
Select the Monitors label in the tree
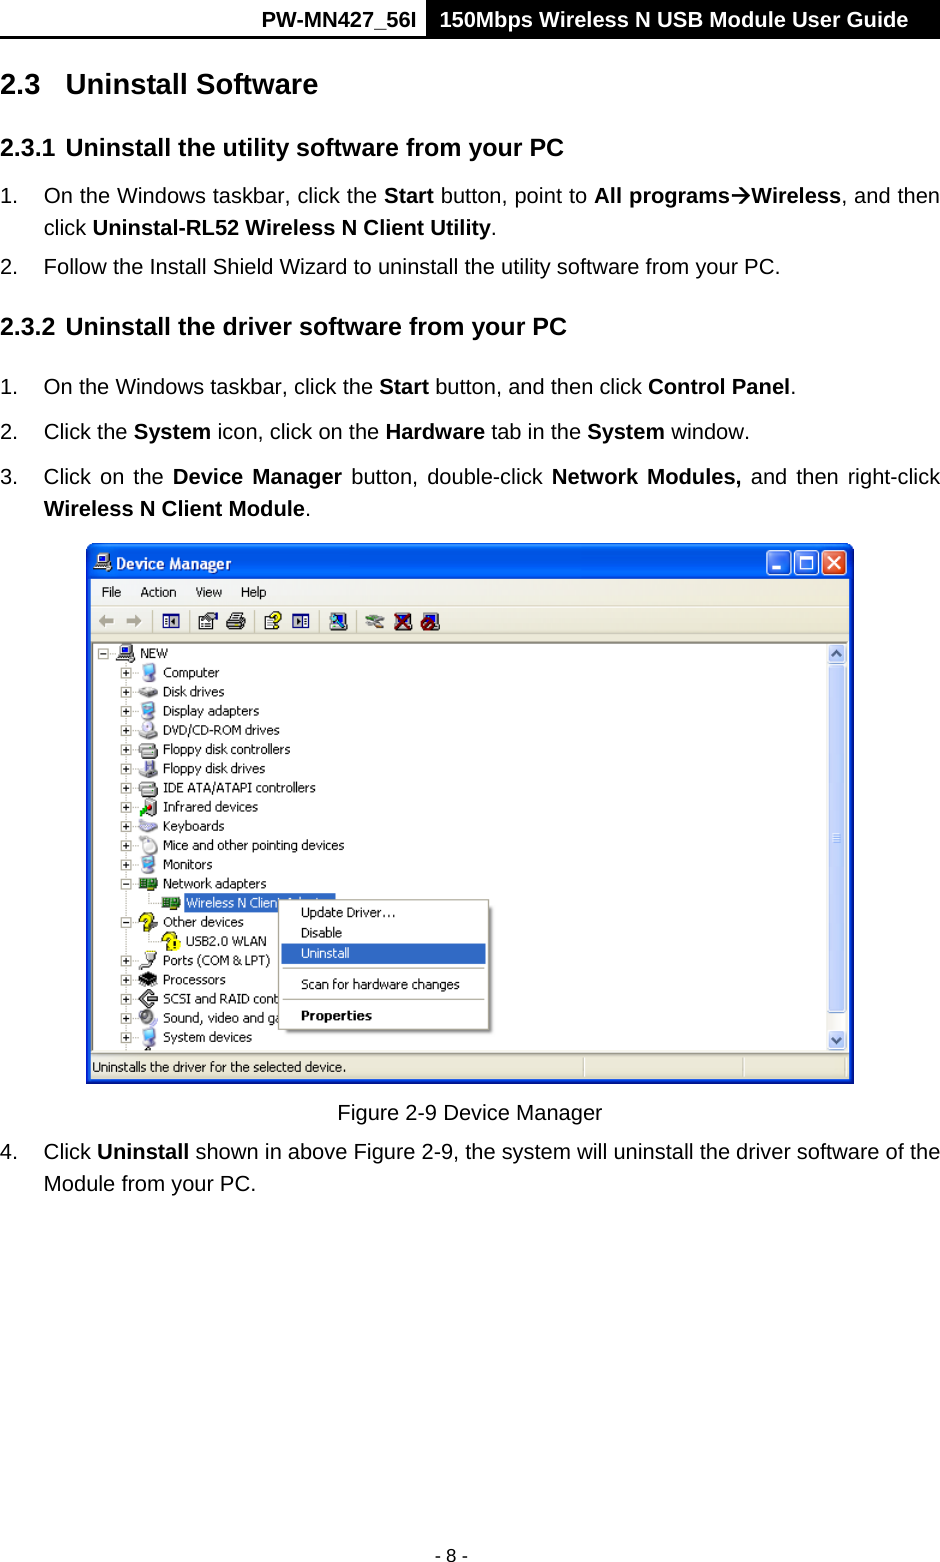[188, 864]
